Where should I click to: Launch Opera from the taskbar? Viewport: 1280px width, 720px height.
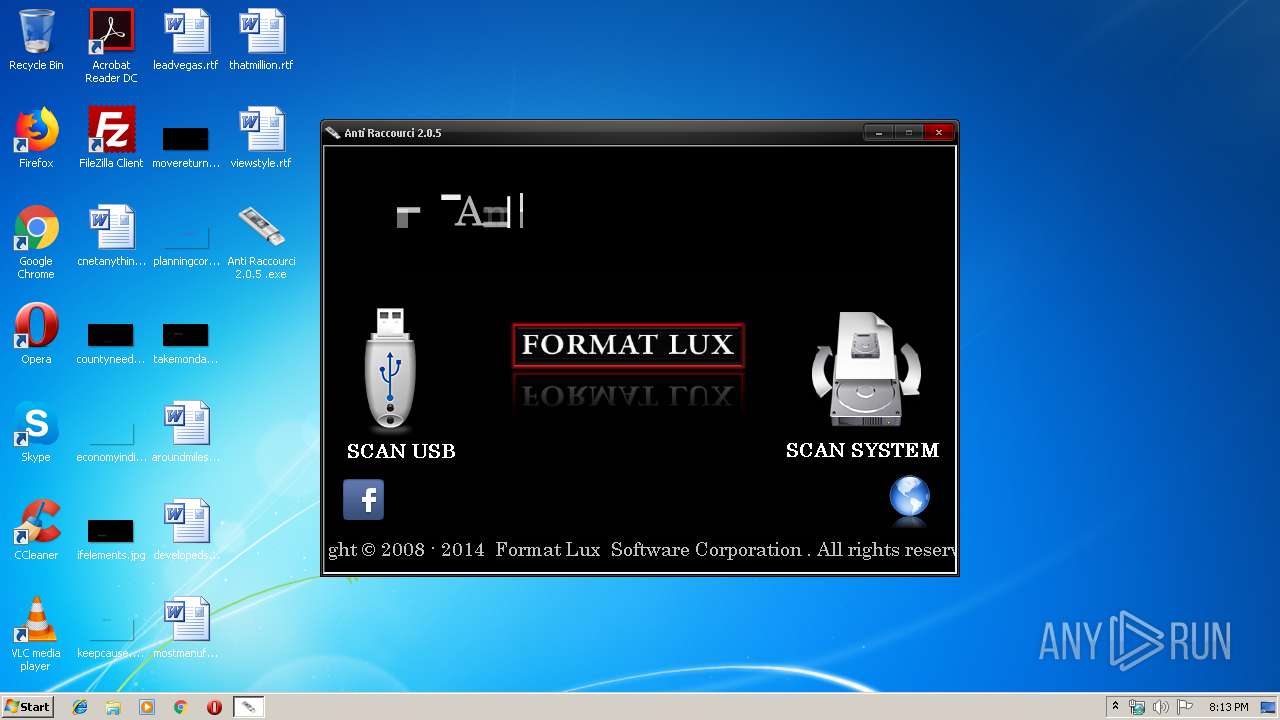coord(214,707)
